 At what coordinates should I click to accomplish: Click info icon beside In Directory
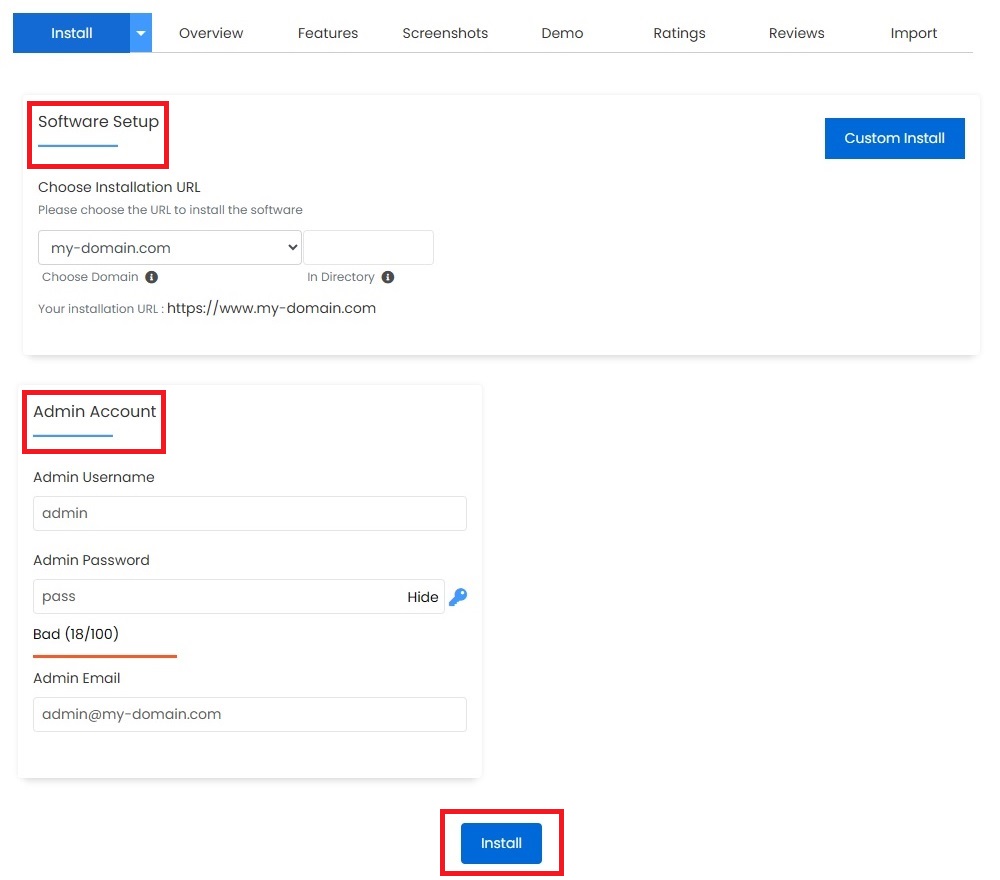[x=388, y=277]
